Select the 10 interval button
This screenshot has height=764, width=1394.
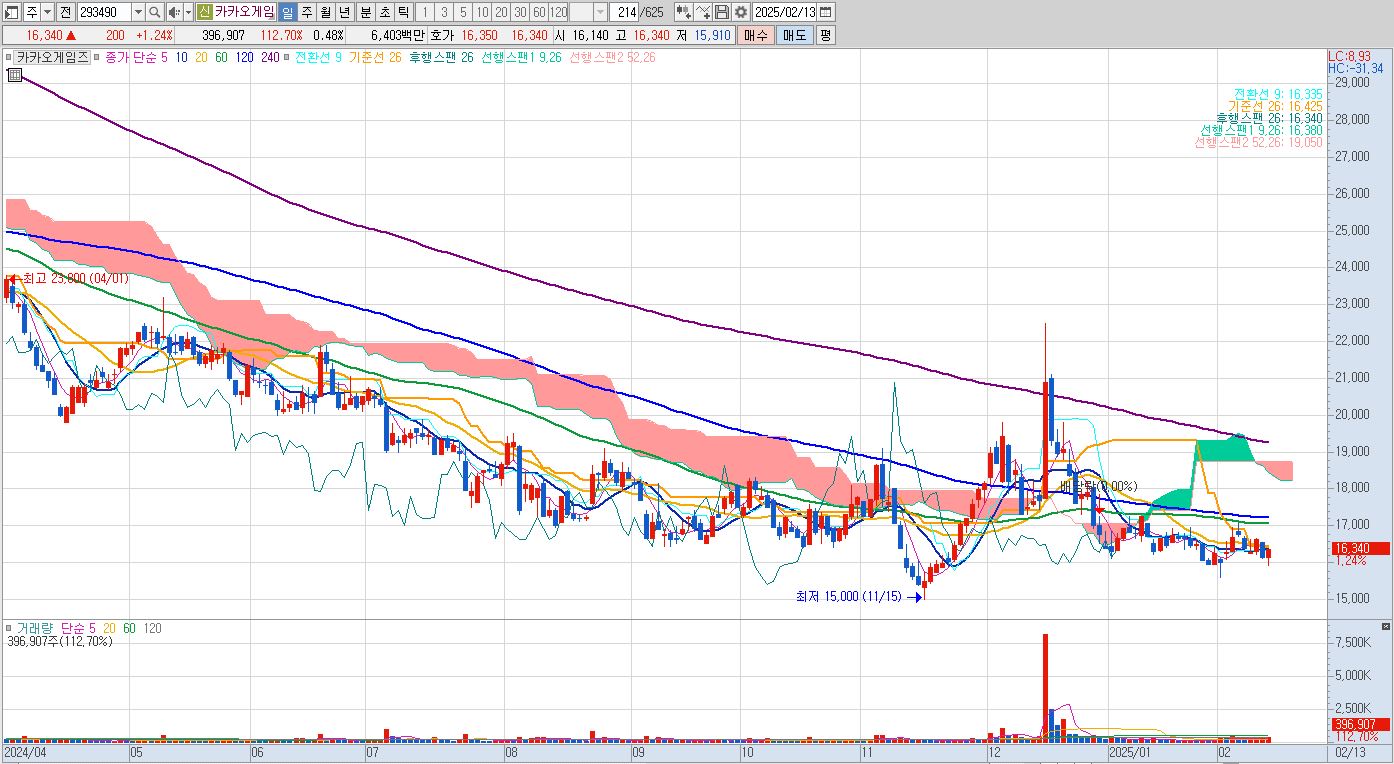coord(482,12)
